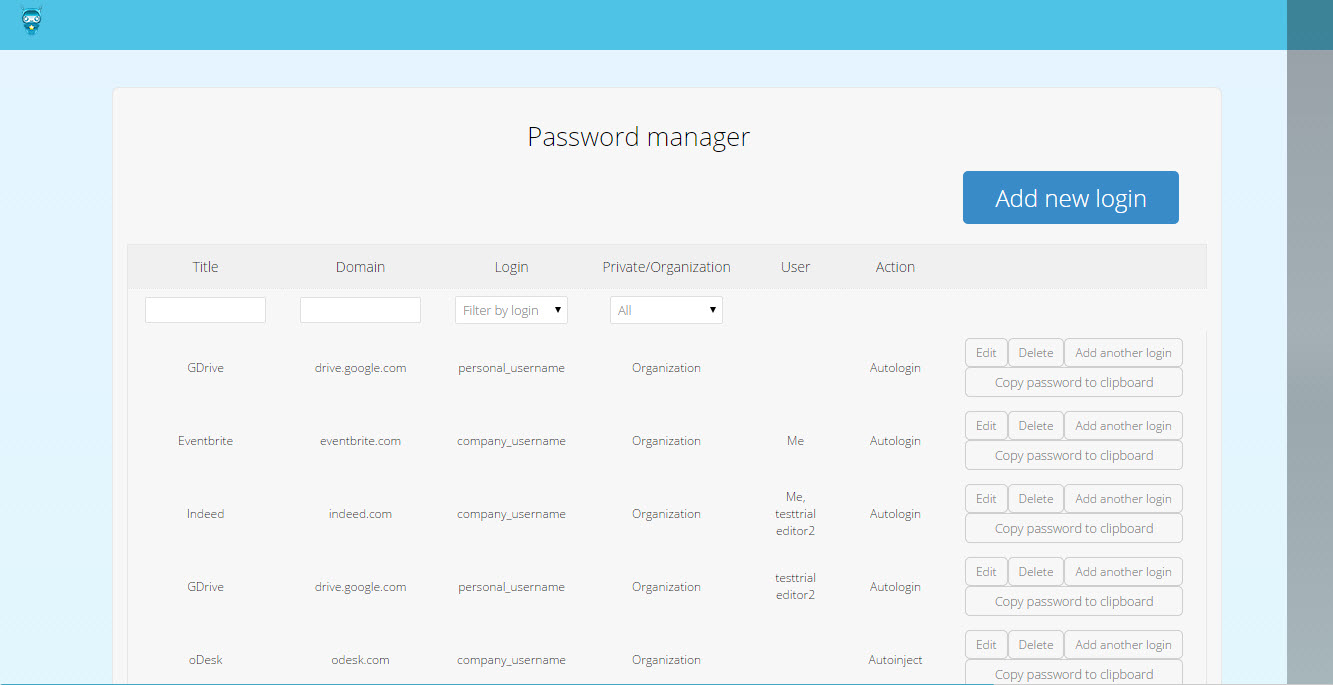The width and height of the screenshot is (1333, 685).
Task: Click the Title column header
Action: click(x=205, y=267)
